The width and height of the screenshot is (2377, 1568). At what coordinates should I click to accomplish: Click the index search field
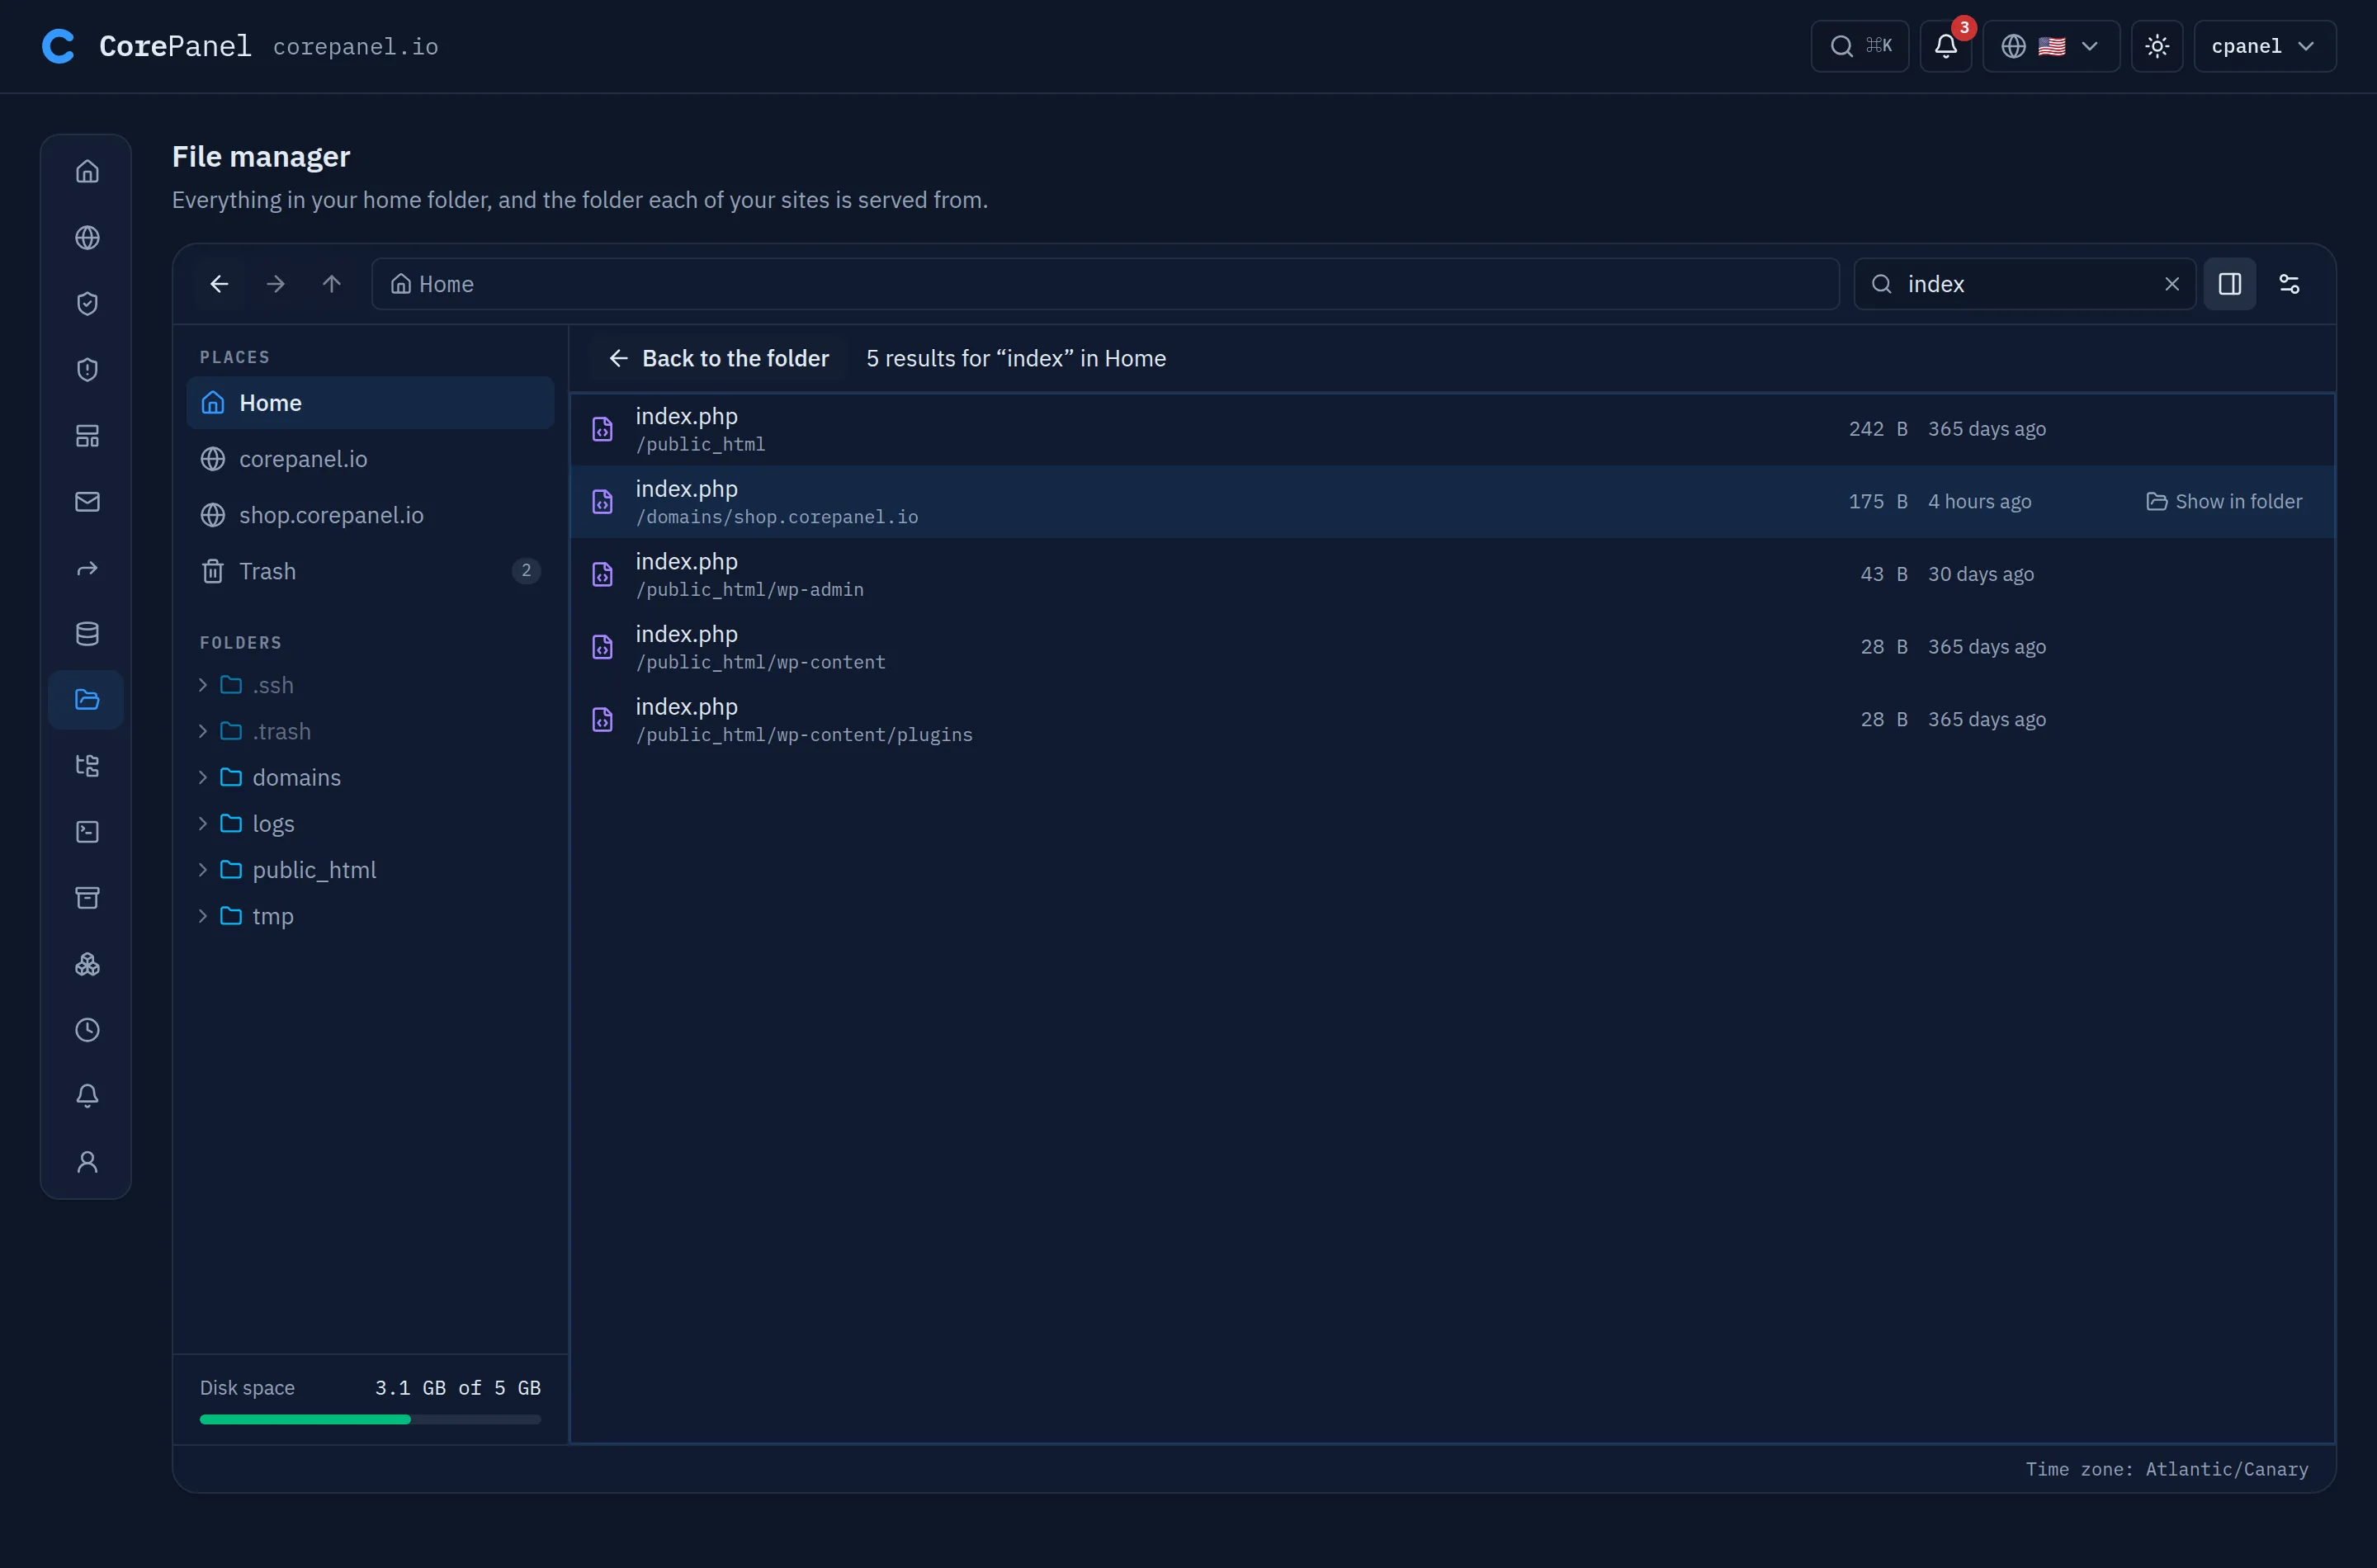click(2024, 284)
